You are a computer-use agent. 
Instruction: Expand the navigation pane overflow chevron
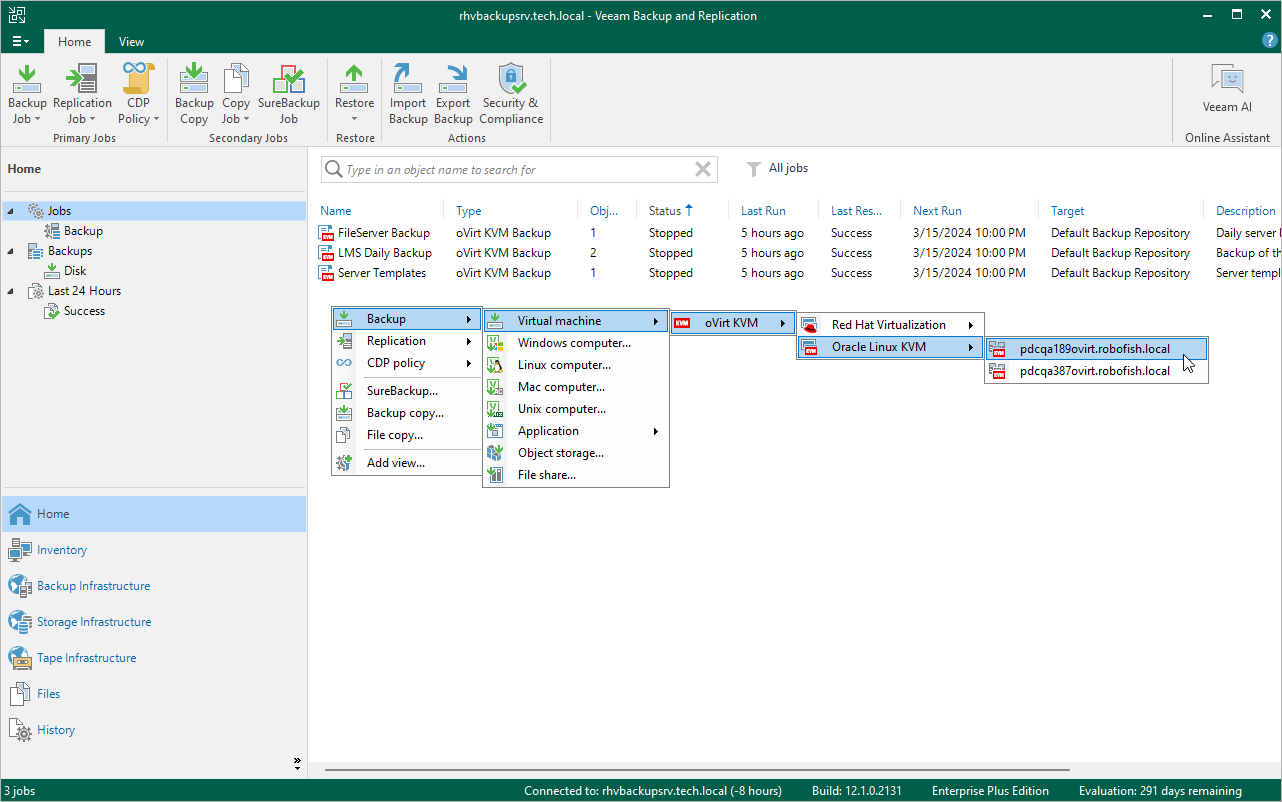pos(297,763)
